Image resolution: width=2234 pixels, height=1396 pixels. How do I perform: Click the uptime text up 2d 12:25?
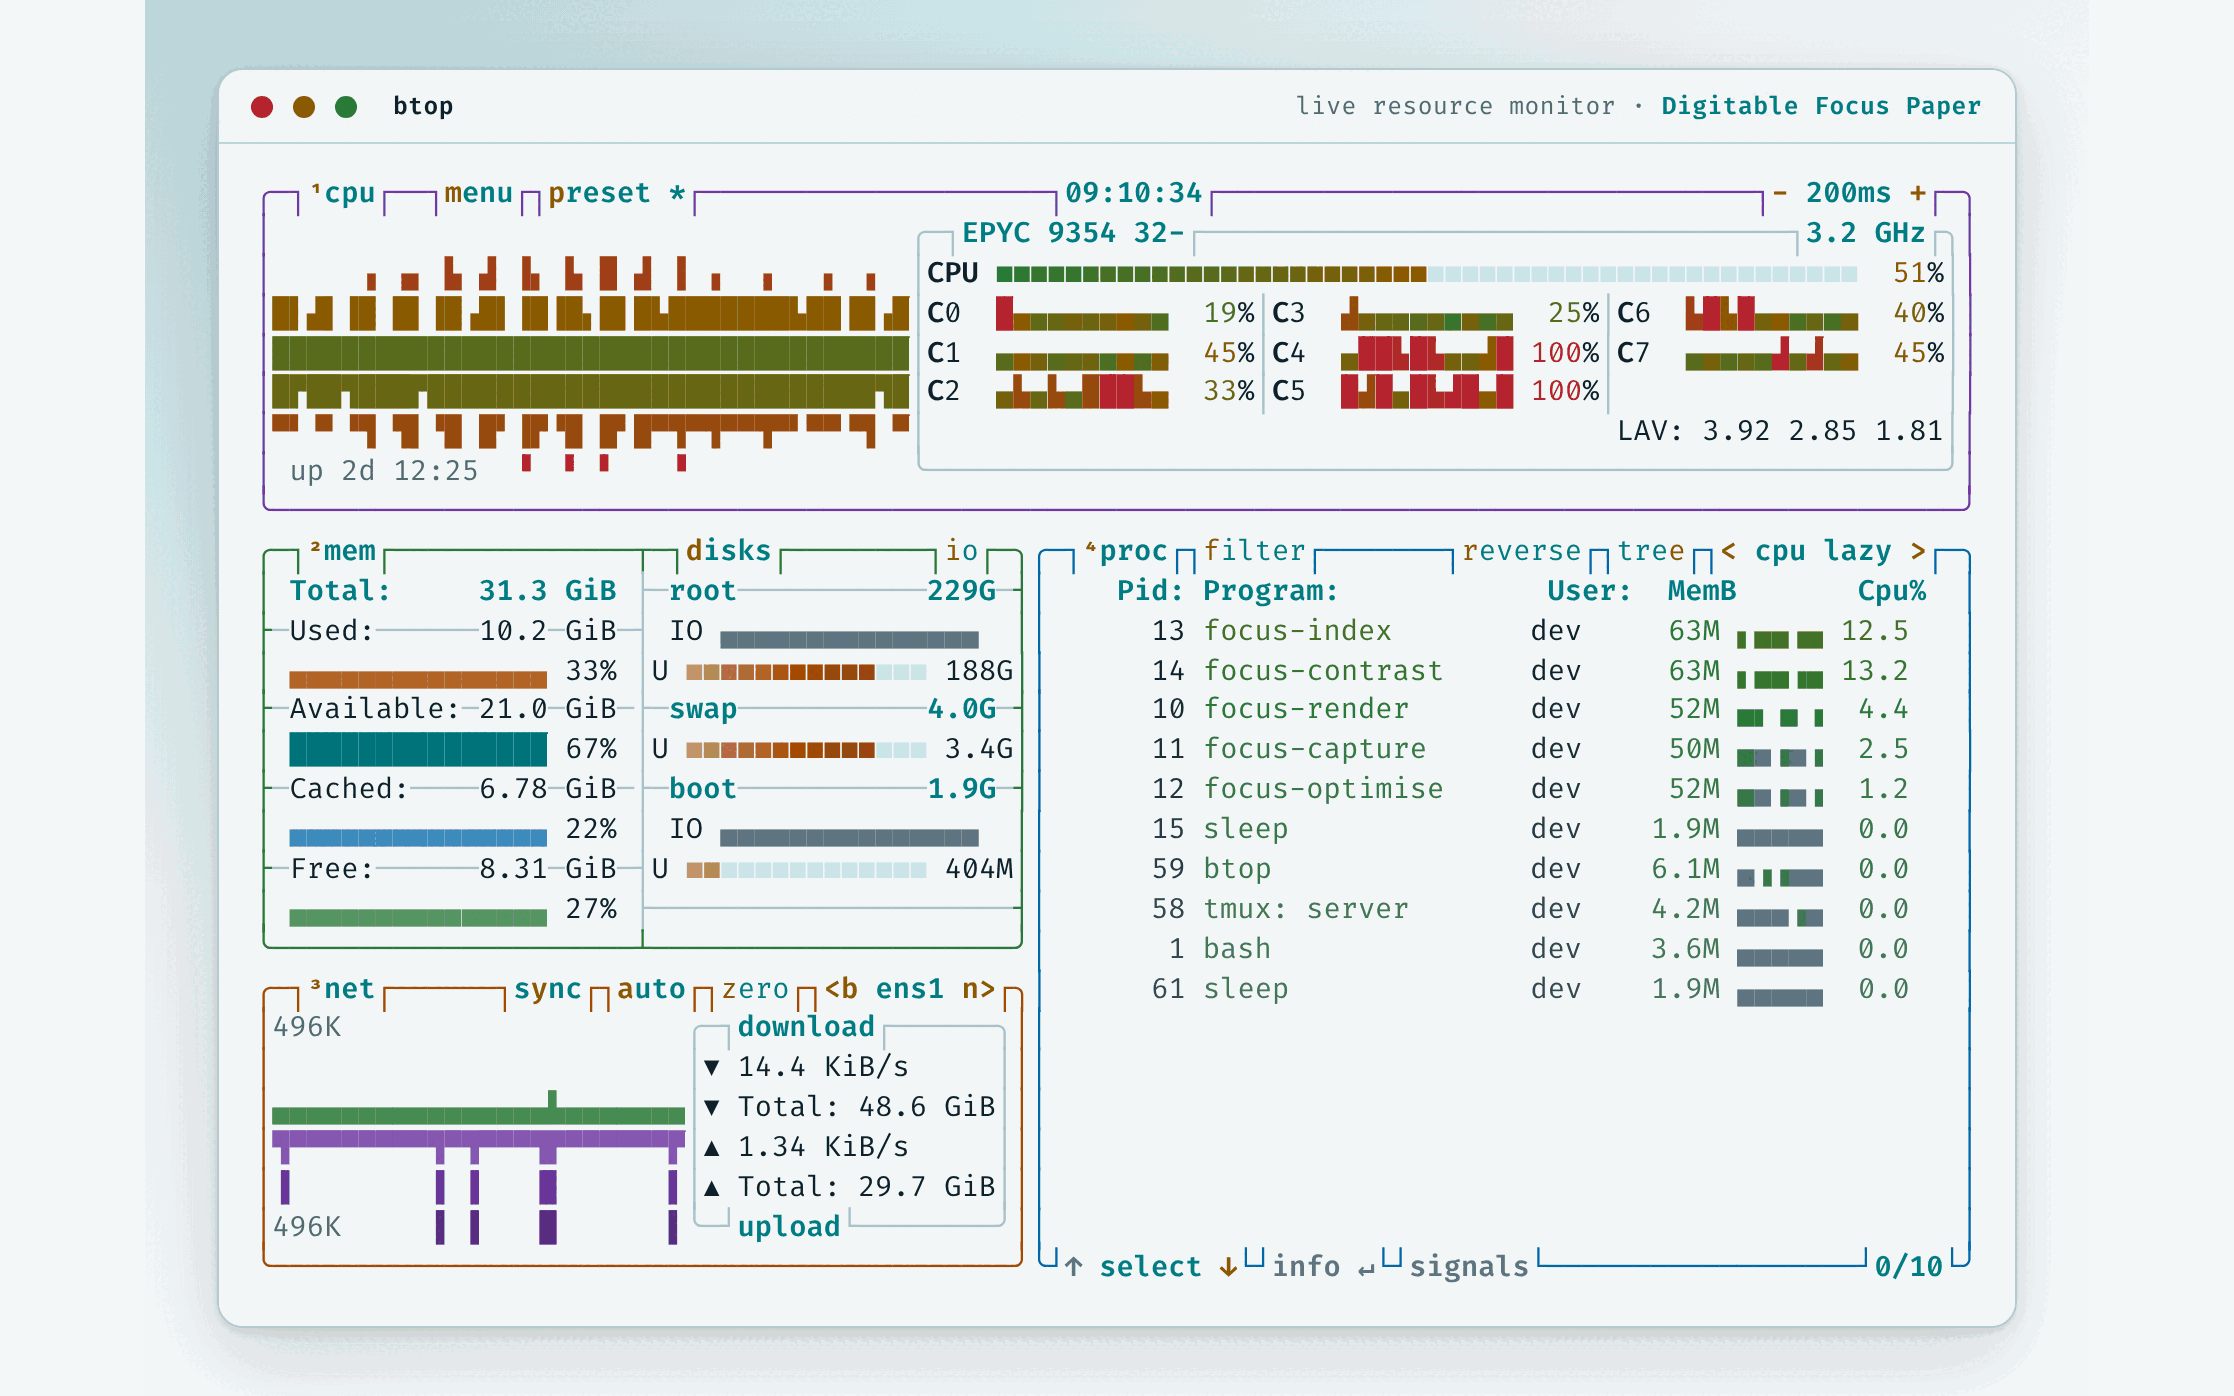tap(384, 471)
